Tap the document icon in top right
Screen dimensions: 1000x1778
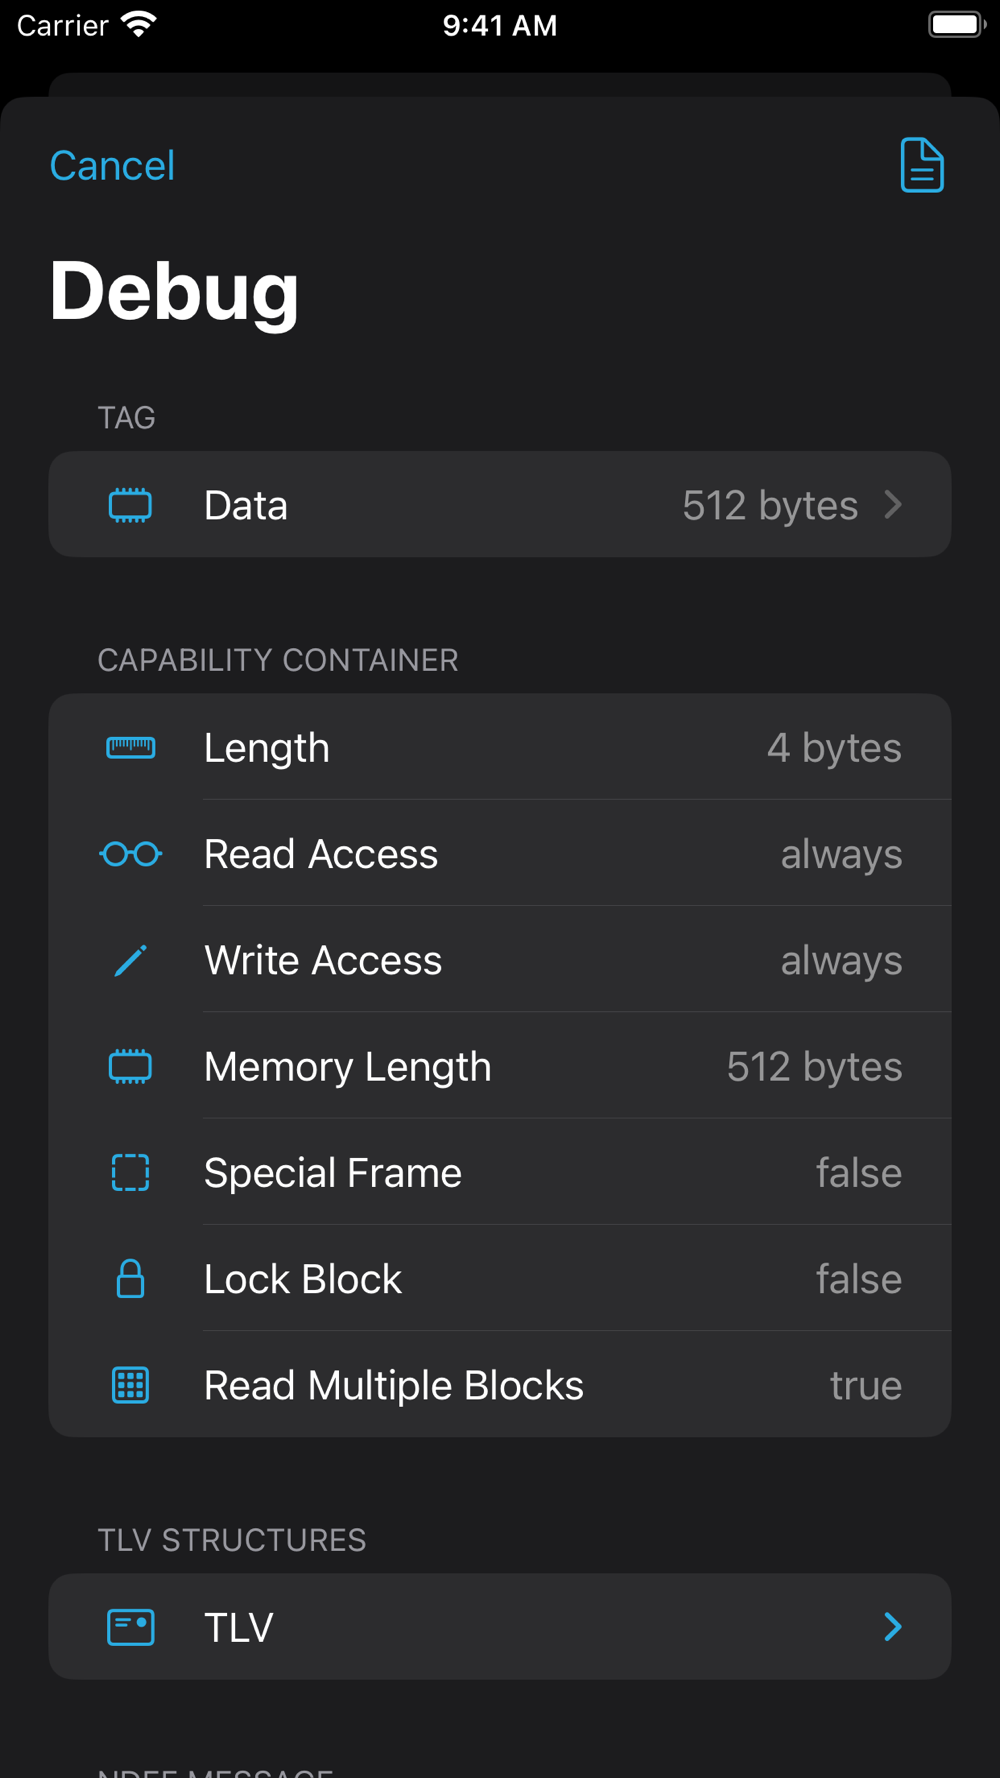point(921,165)
